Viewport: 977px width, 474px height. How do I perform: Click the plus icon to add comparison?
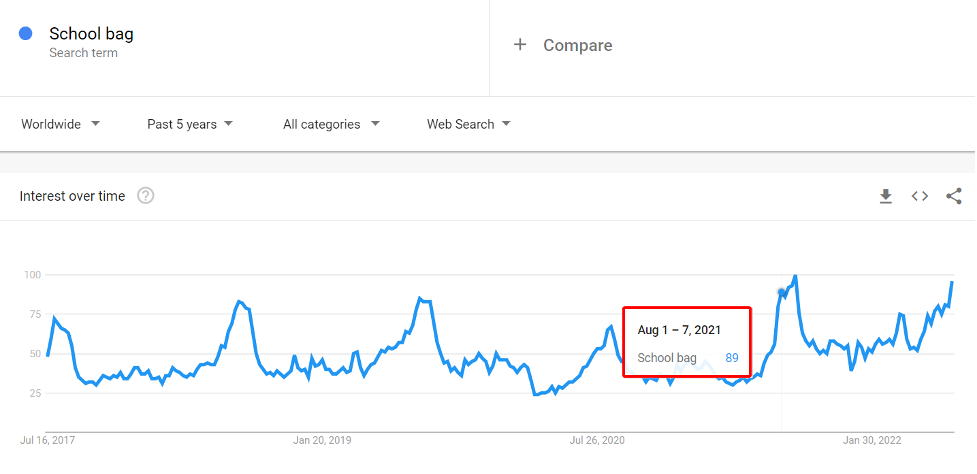click(520, 45)
